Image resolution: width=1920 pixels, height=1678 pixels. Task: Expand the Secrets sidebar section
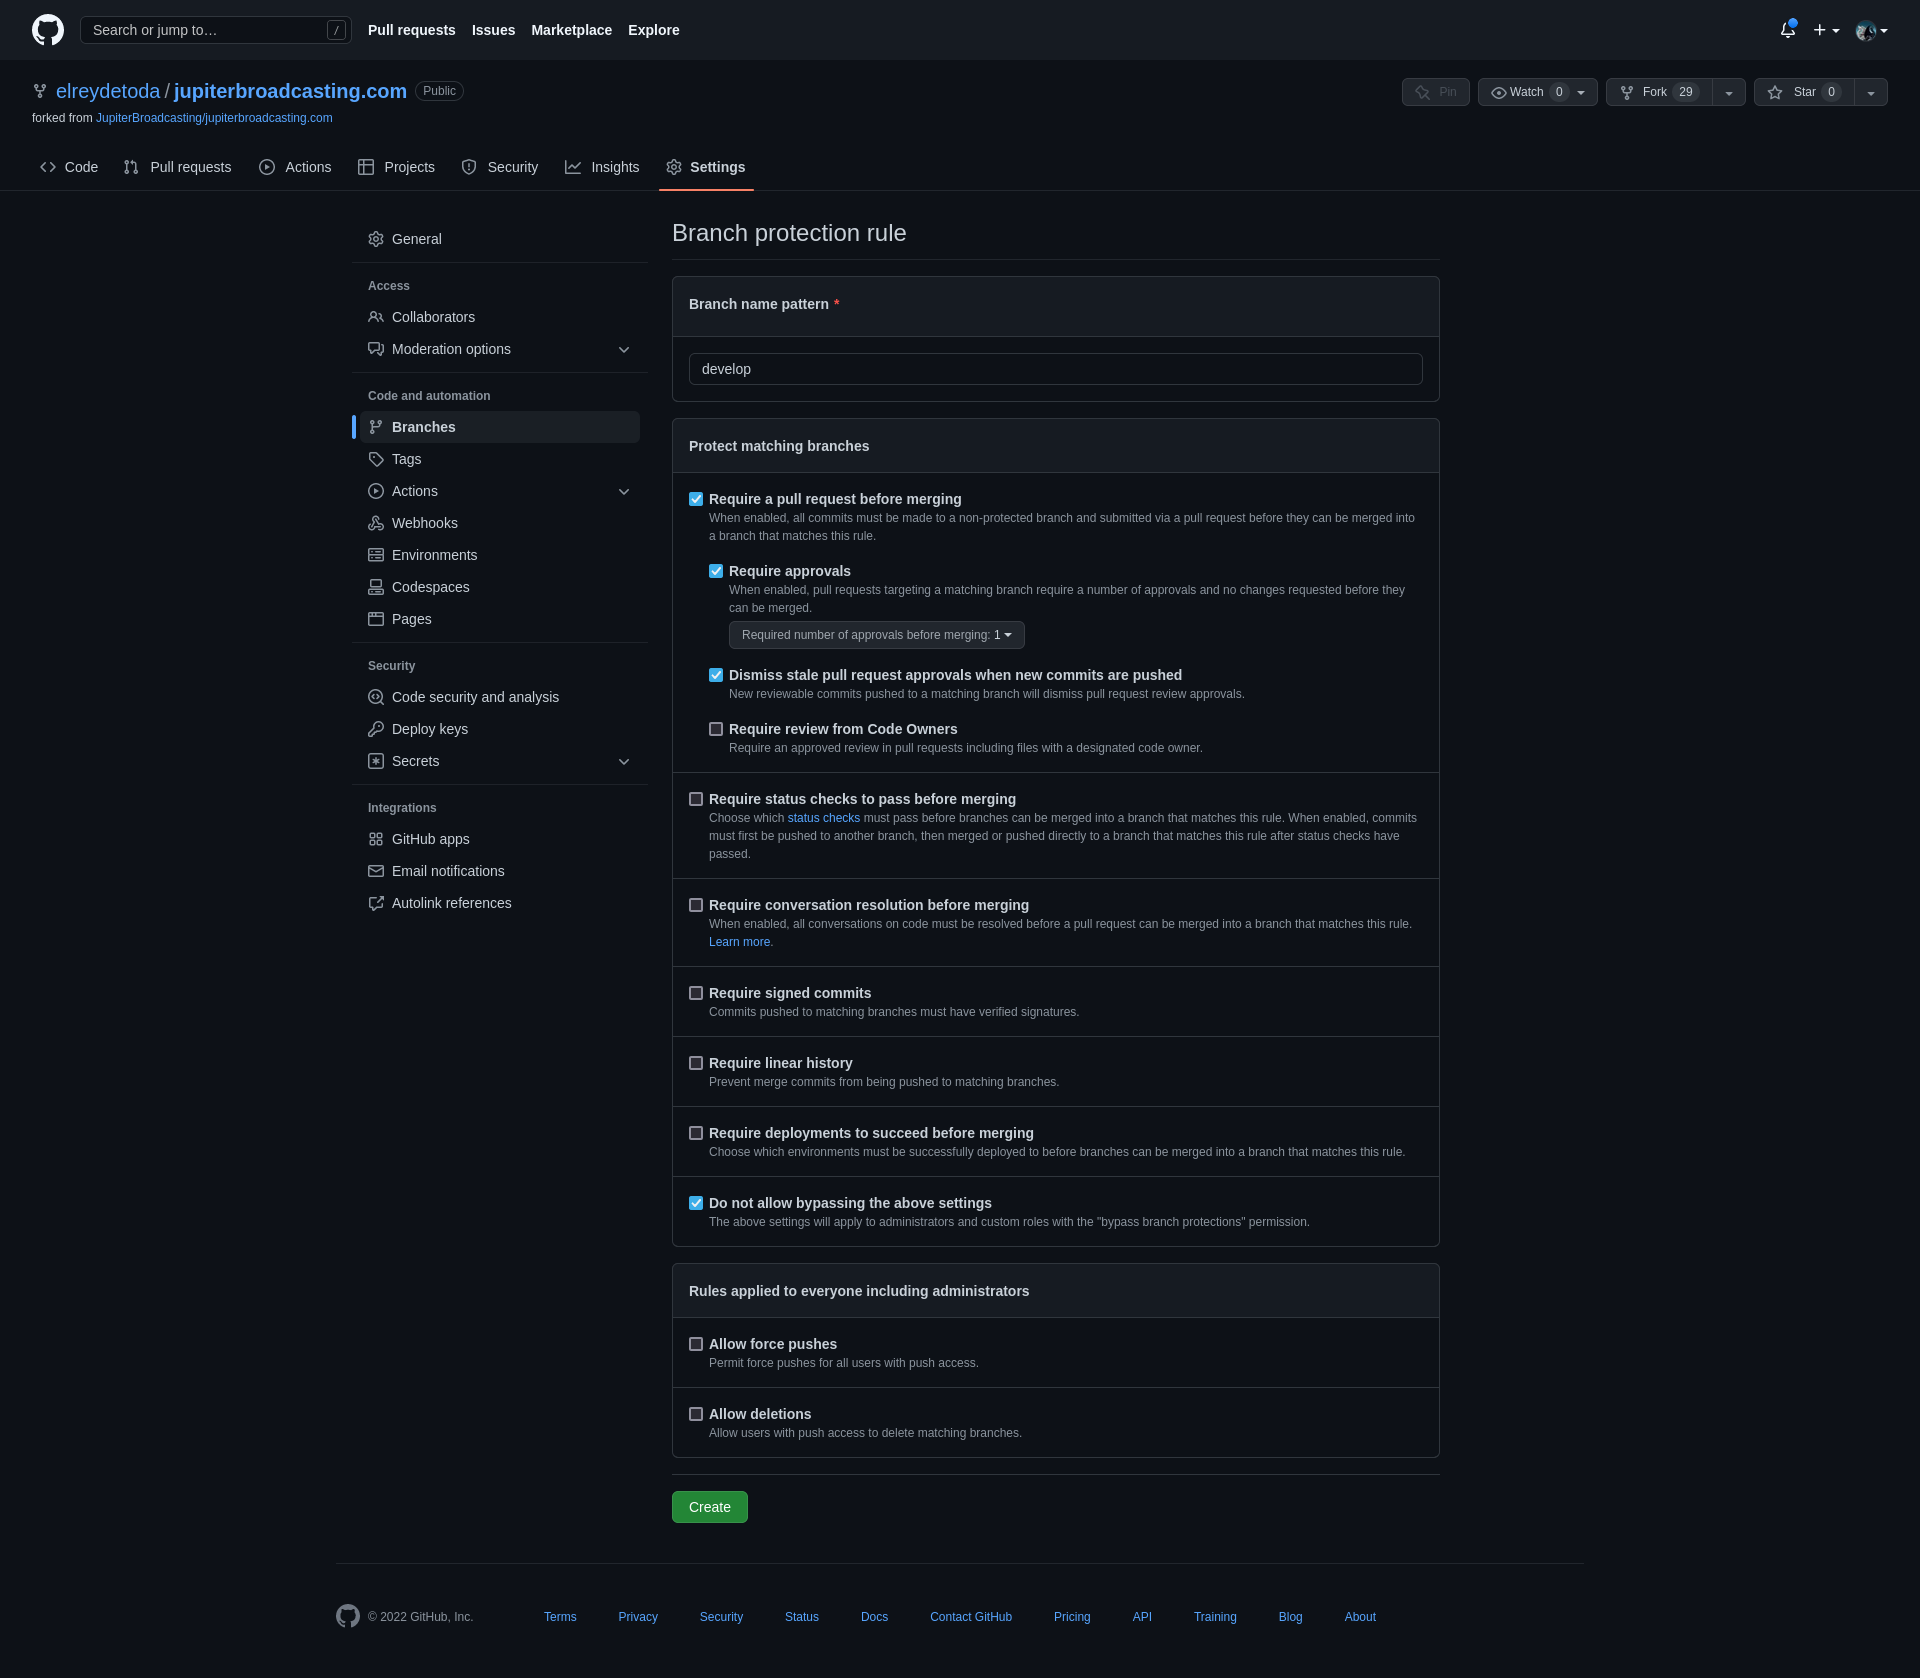(x=624, y=761)
